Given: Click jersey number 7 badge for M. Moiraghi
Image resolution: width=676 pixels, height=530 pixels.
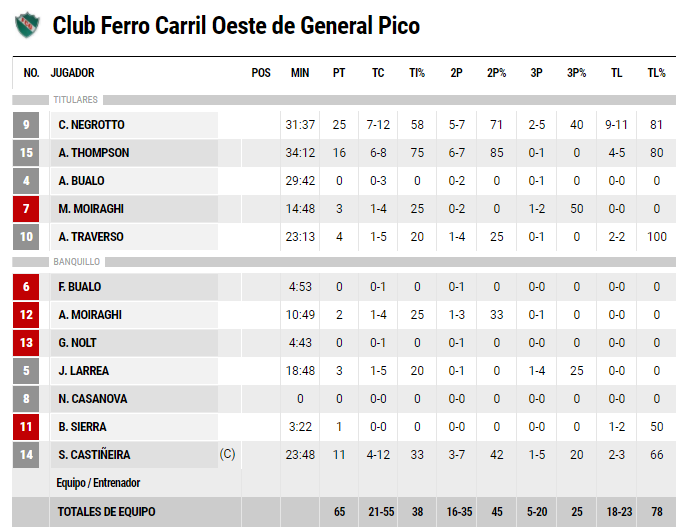Looking at the screenshot, I should click(x=26, y=209).
